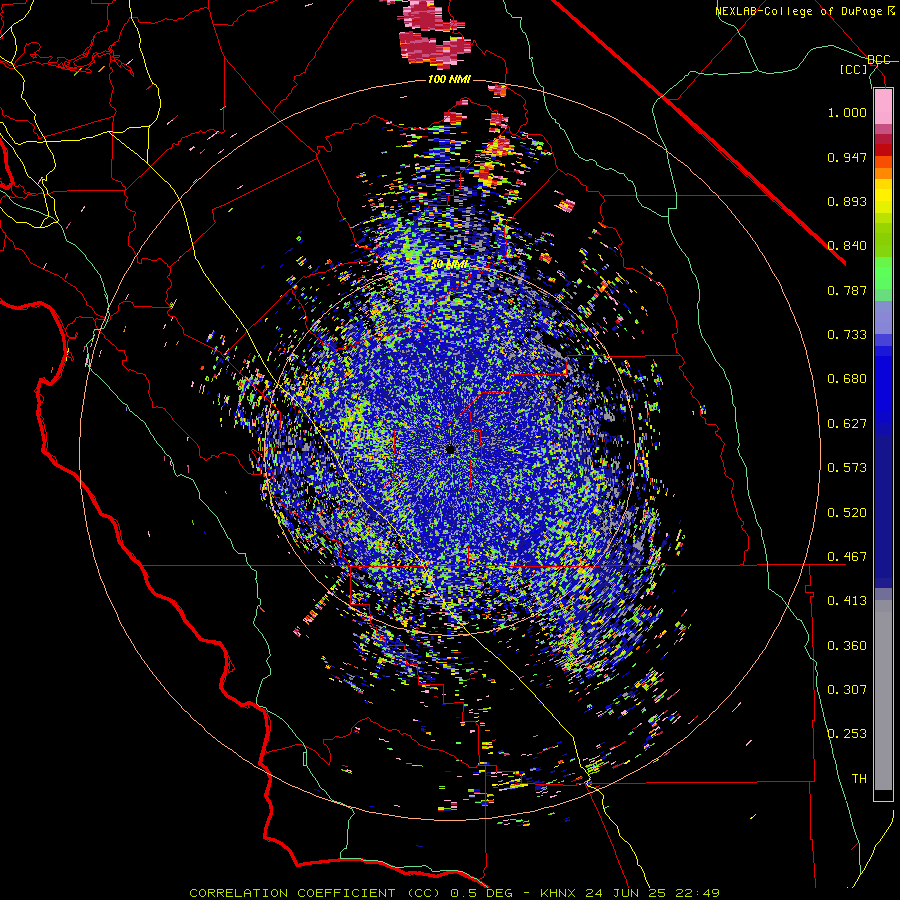
Task: Click the 0.467 legend value
Action: coord(847,557)
